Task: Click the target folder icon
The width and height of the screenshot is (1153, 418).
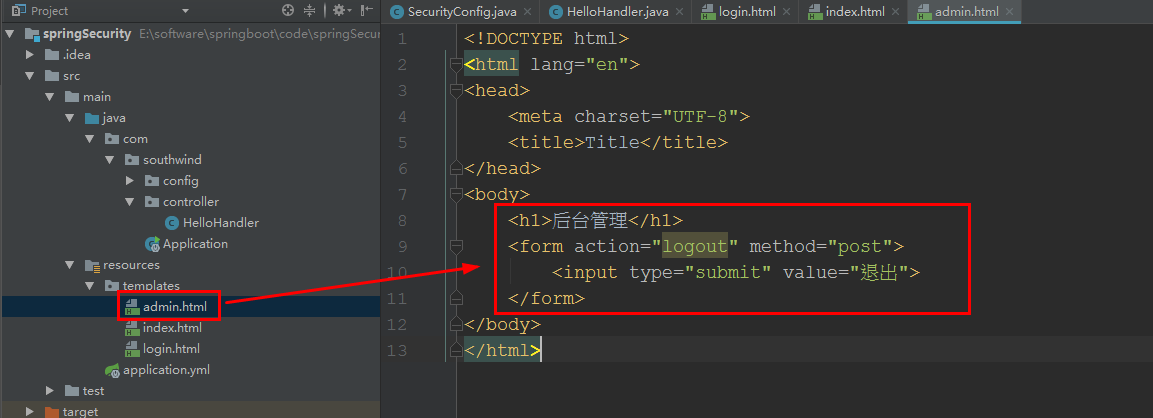Action: pos(51,412)
